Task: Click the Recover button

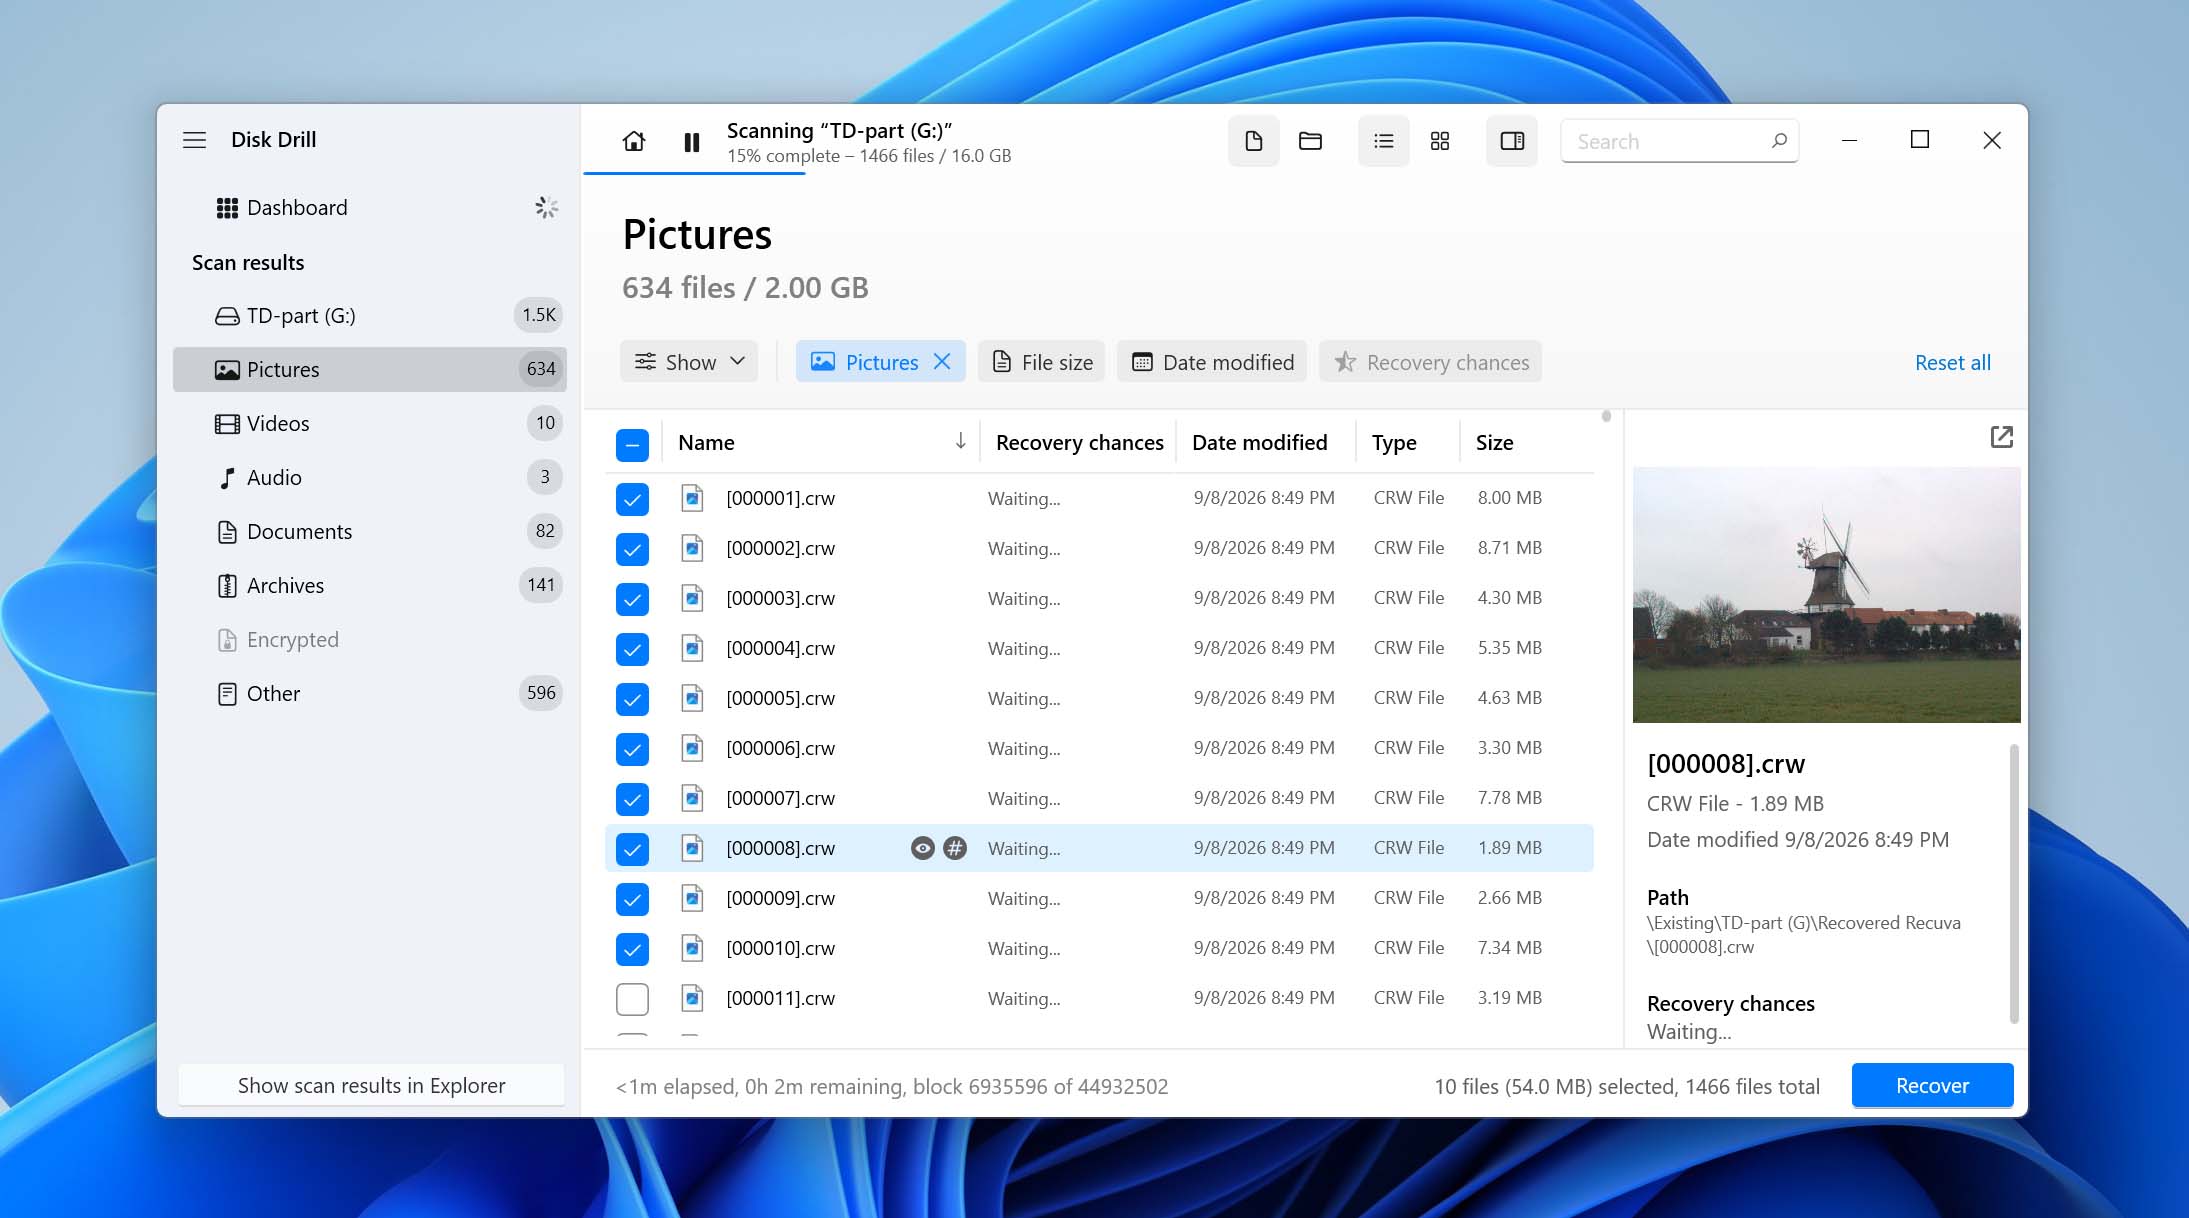Action: coord(1932,1086)
